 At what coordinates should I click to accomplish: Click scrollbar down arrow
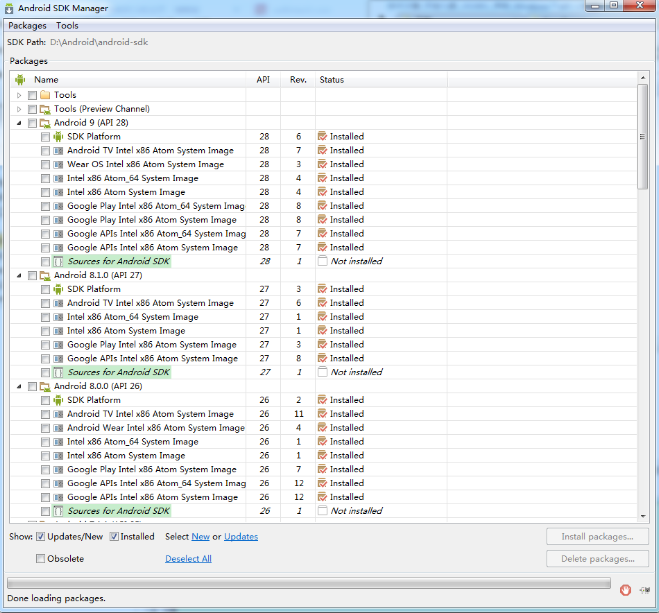tap(643, 516)
